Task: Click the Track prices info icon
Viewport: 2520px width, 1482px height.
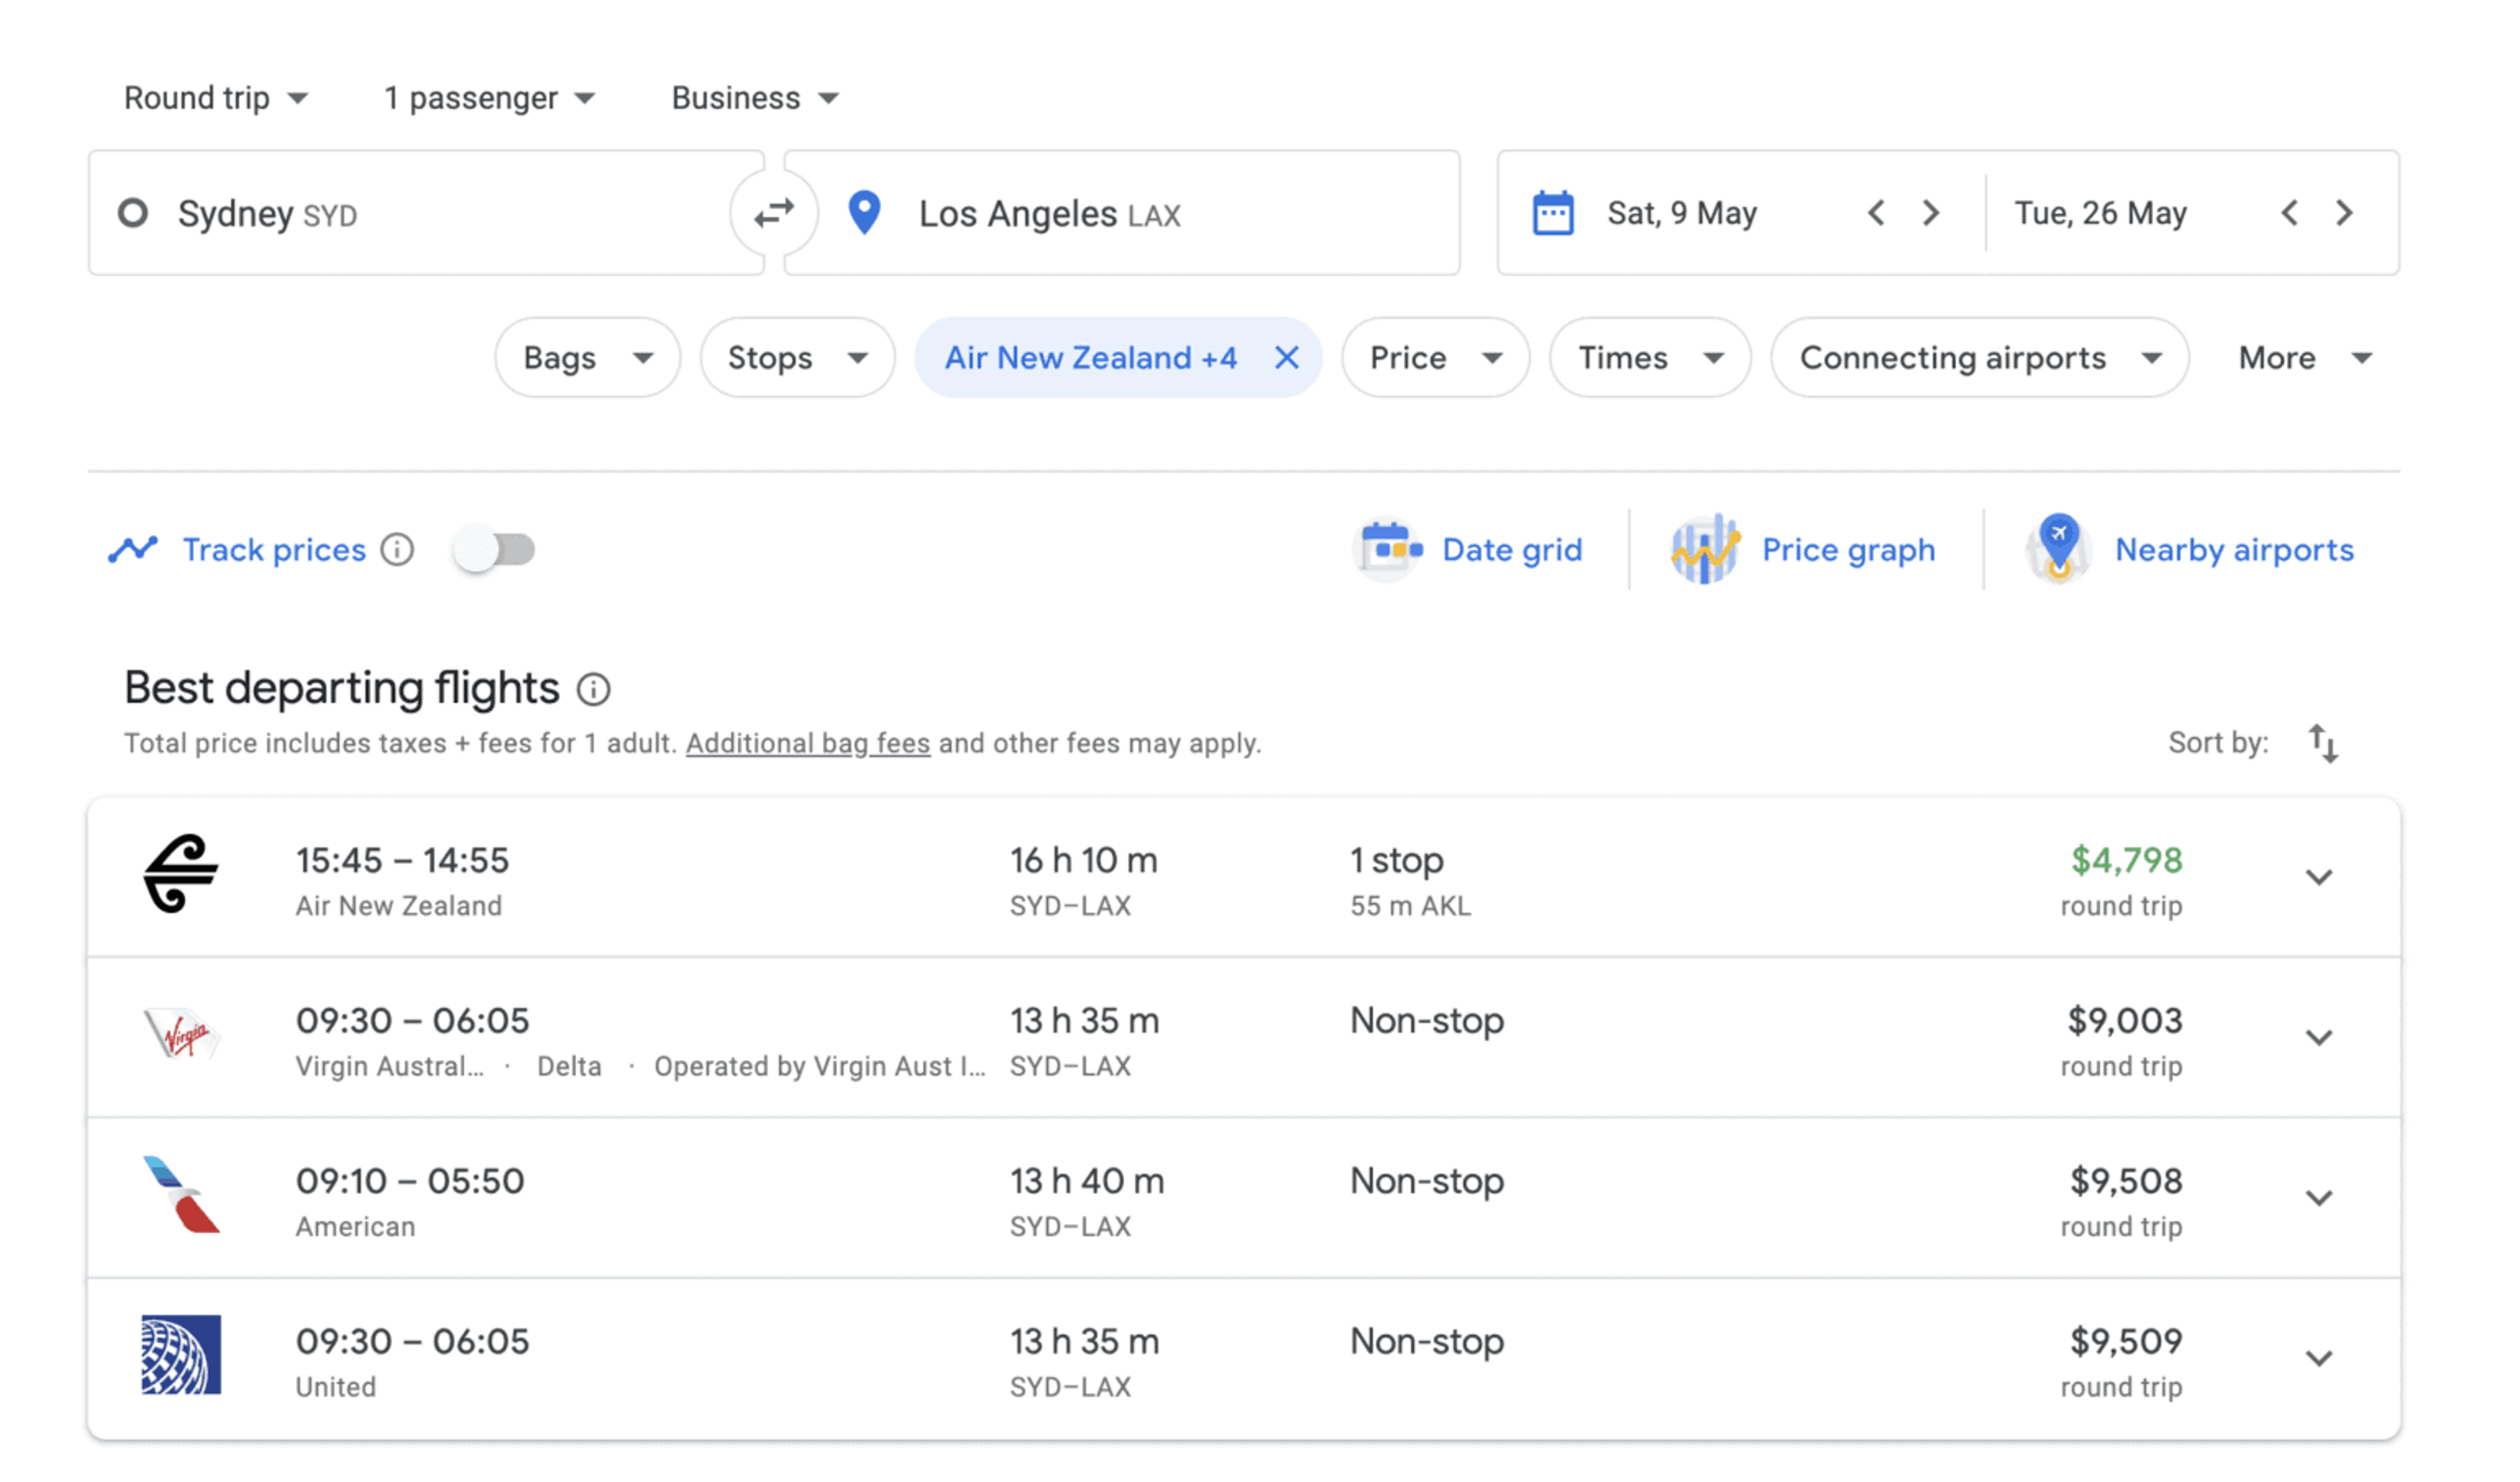Action: click(x=397, y=549)
